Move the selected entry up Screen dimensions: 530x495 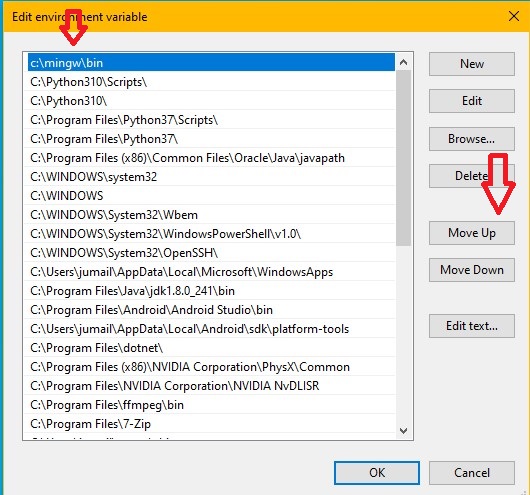(472, 233)
